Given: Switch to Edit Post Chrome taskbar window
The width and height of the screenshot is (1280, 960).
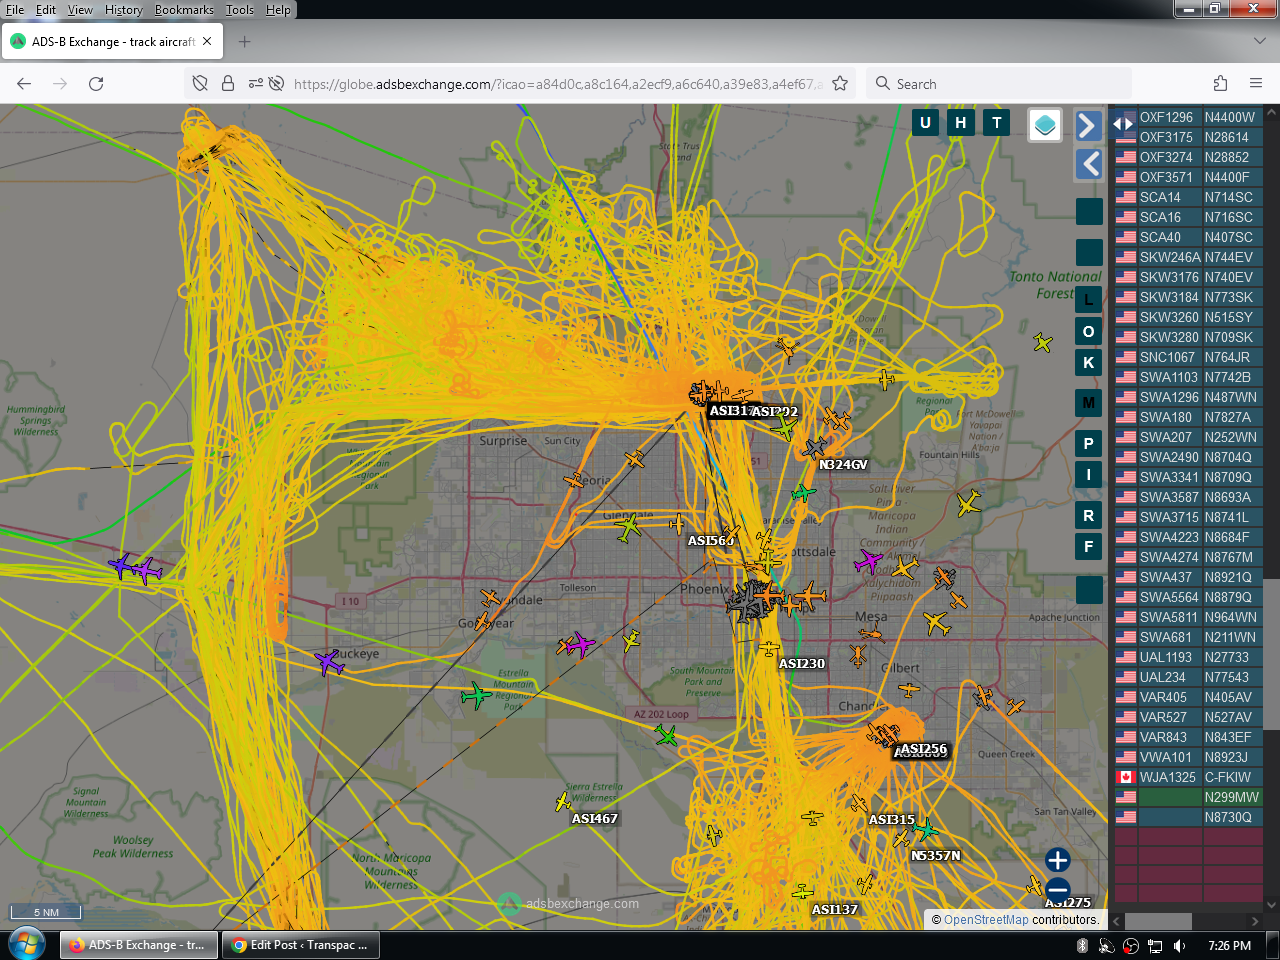Looking at the screenshot, I should [x=300, y=945].
